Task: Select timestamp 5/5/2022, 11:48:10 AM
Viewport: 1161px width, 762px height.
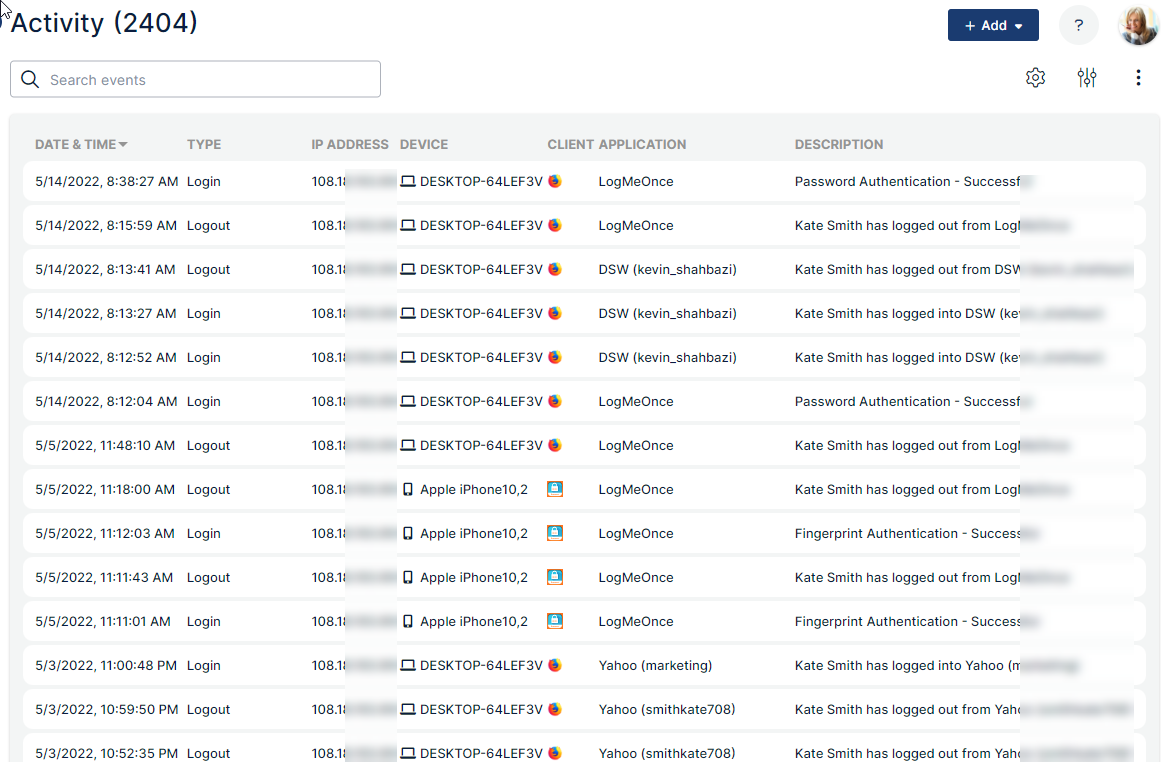Action: coord(105,445)
